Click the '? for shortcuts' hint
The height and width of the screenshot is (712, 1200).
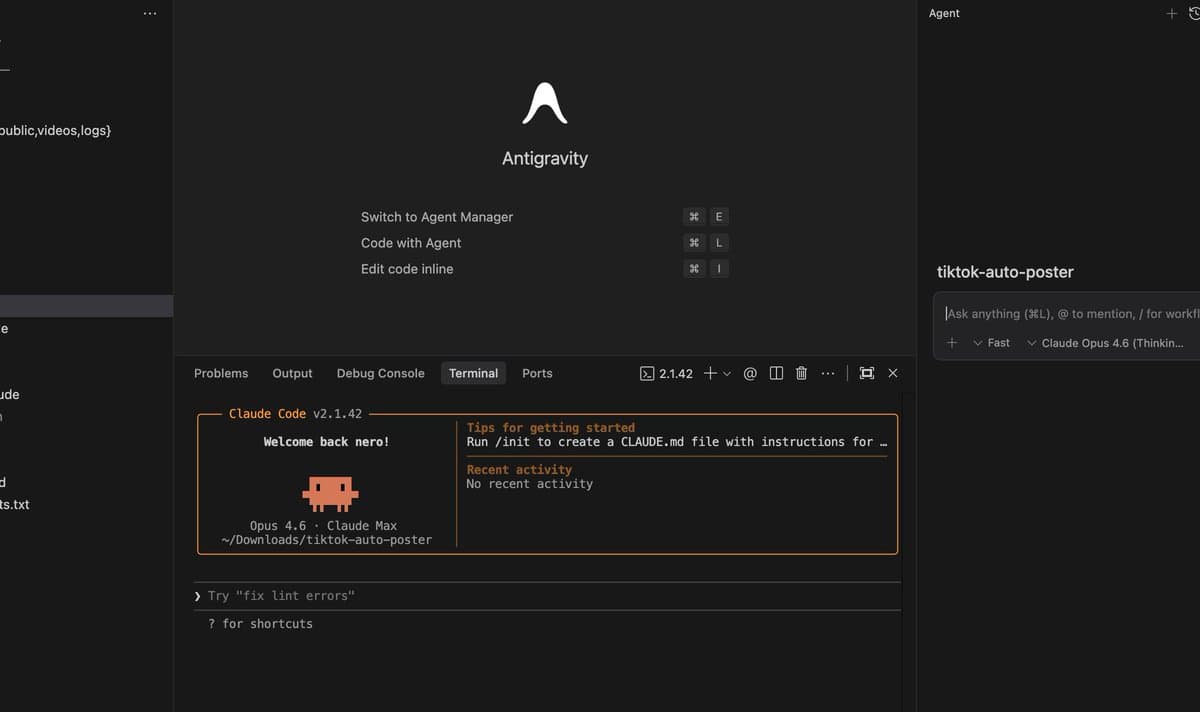260,624
